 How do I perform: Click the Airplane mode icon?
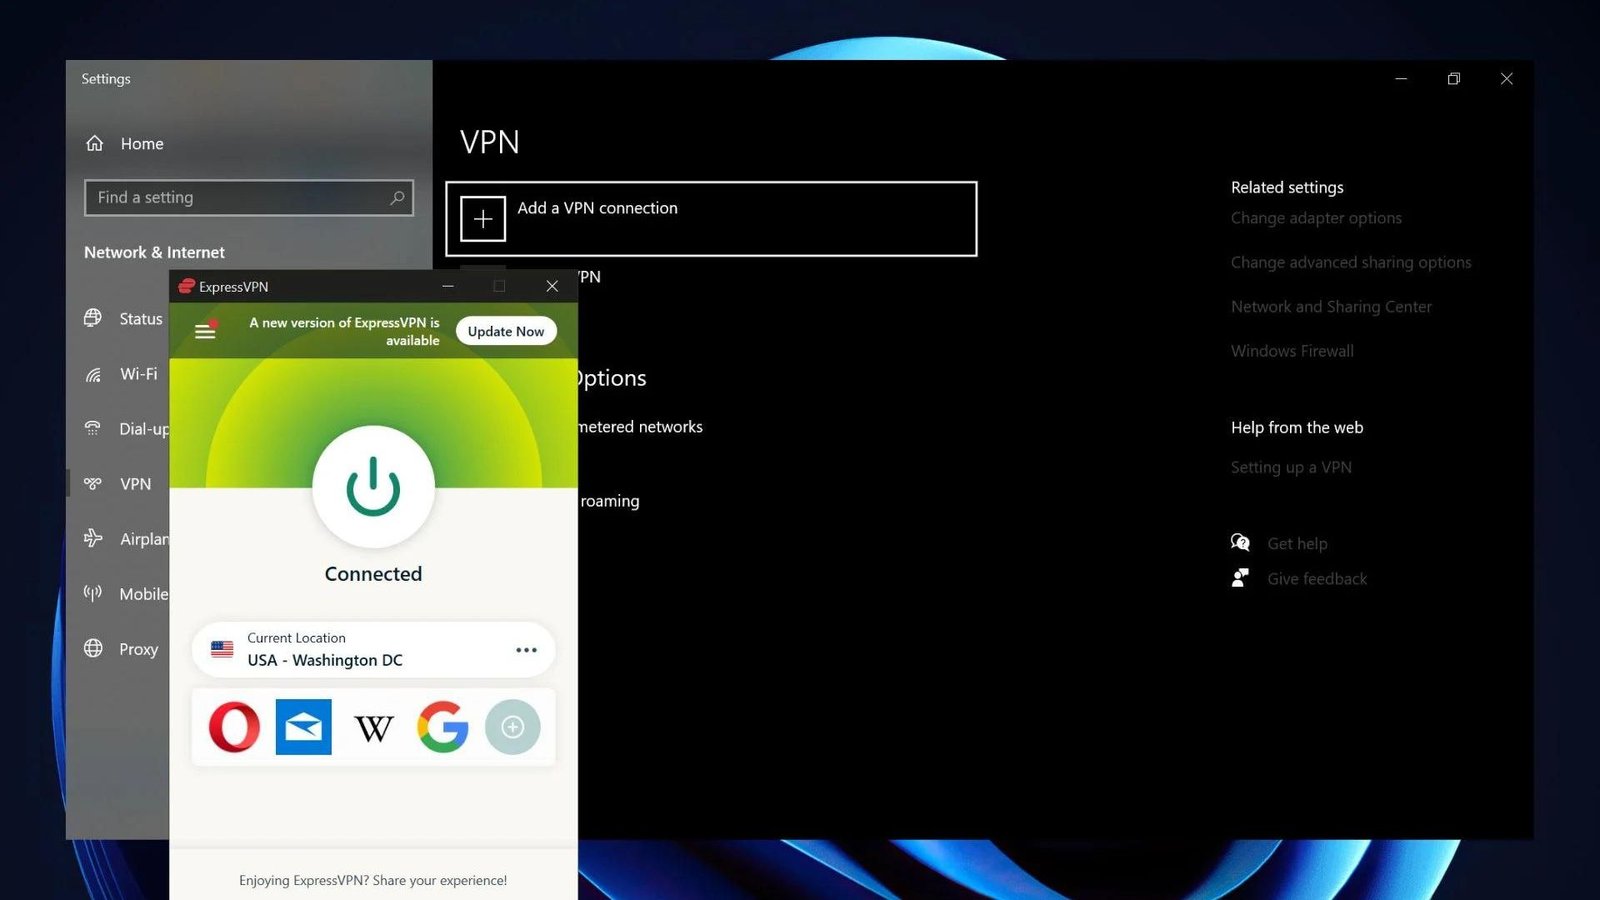(x=93, y=538)
